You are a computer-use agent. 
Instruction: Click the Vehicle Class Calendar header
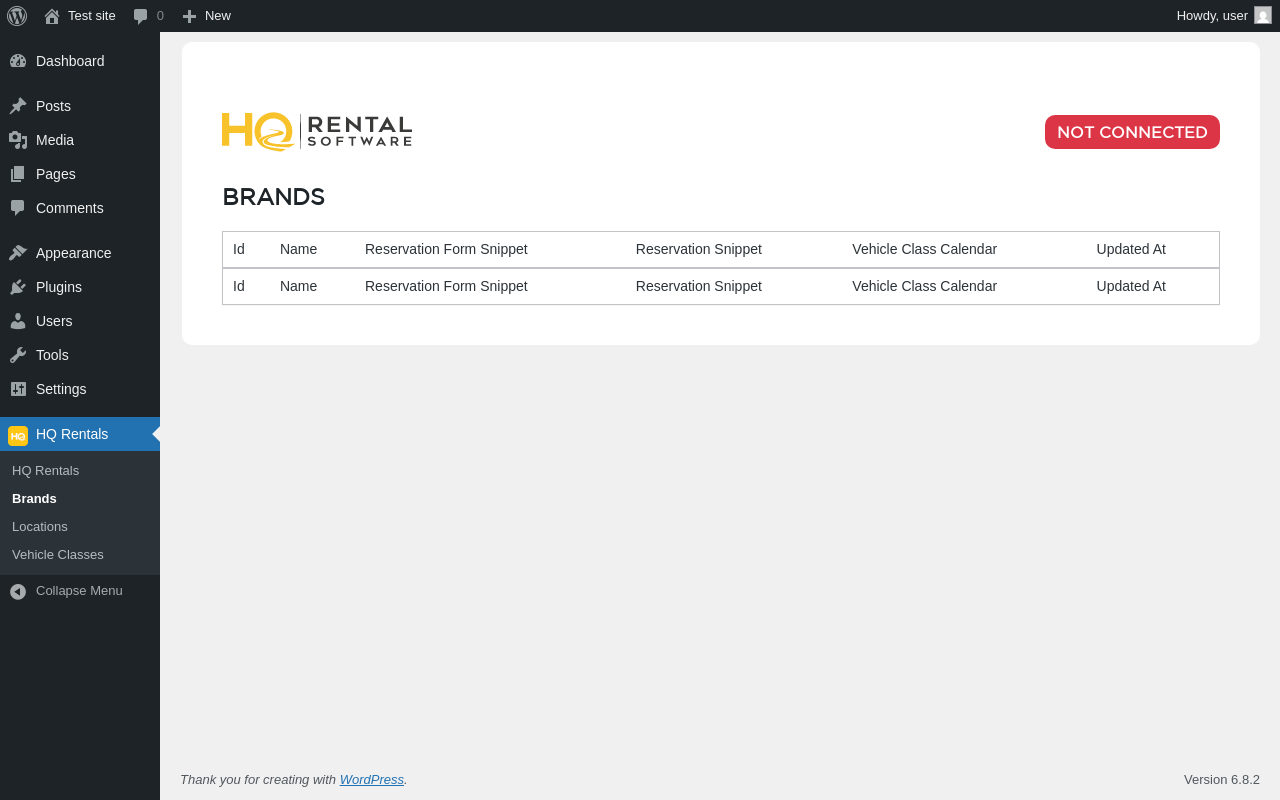[925, 249]
